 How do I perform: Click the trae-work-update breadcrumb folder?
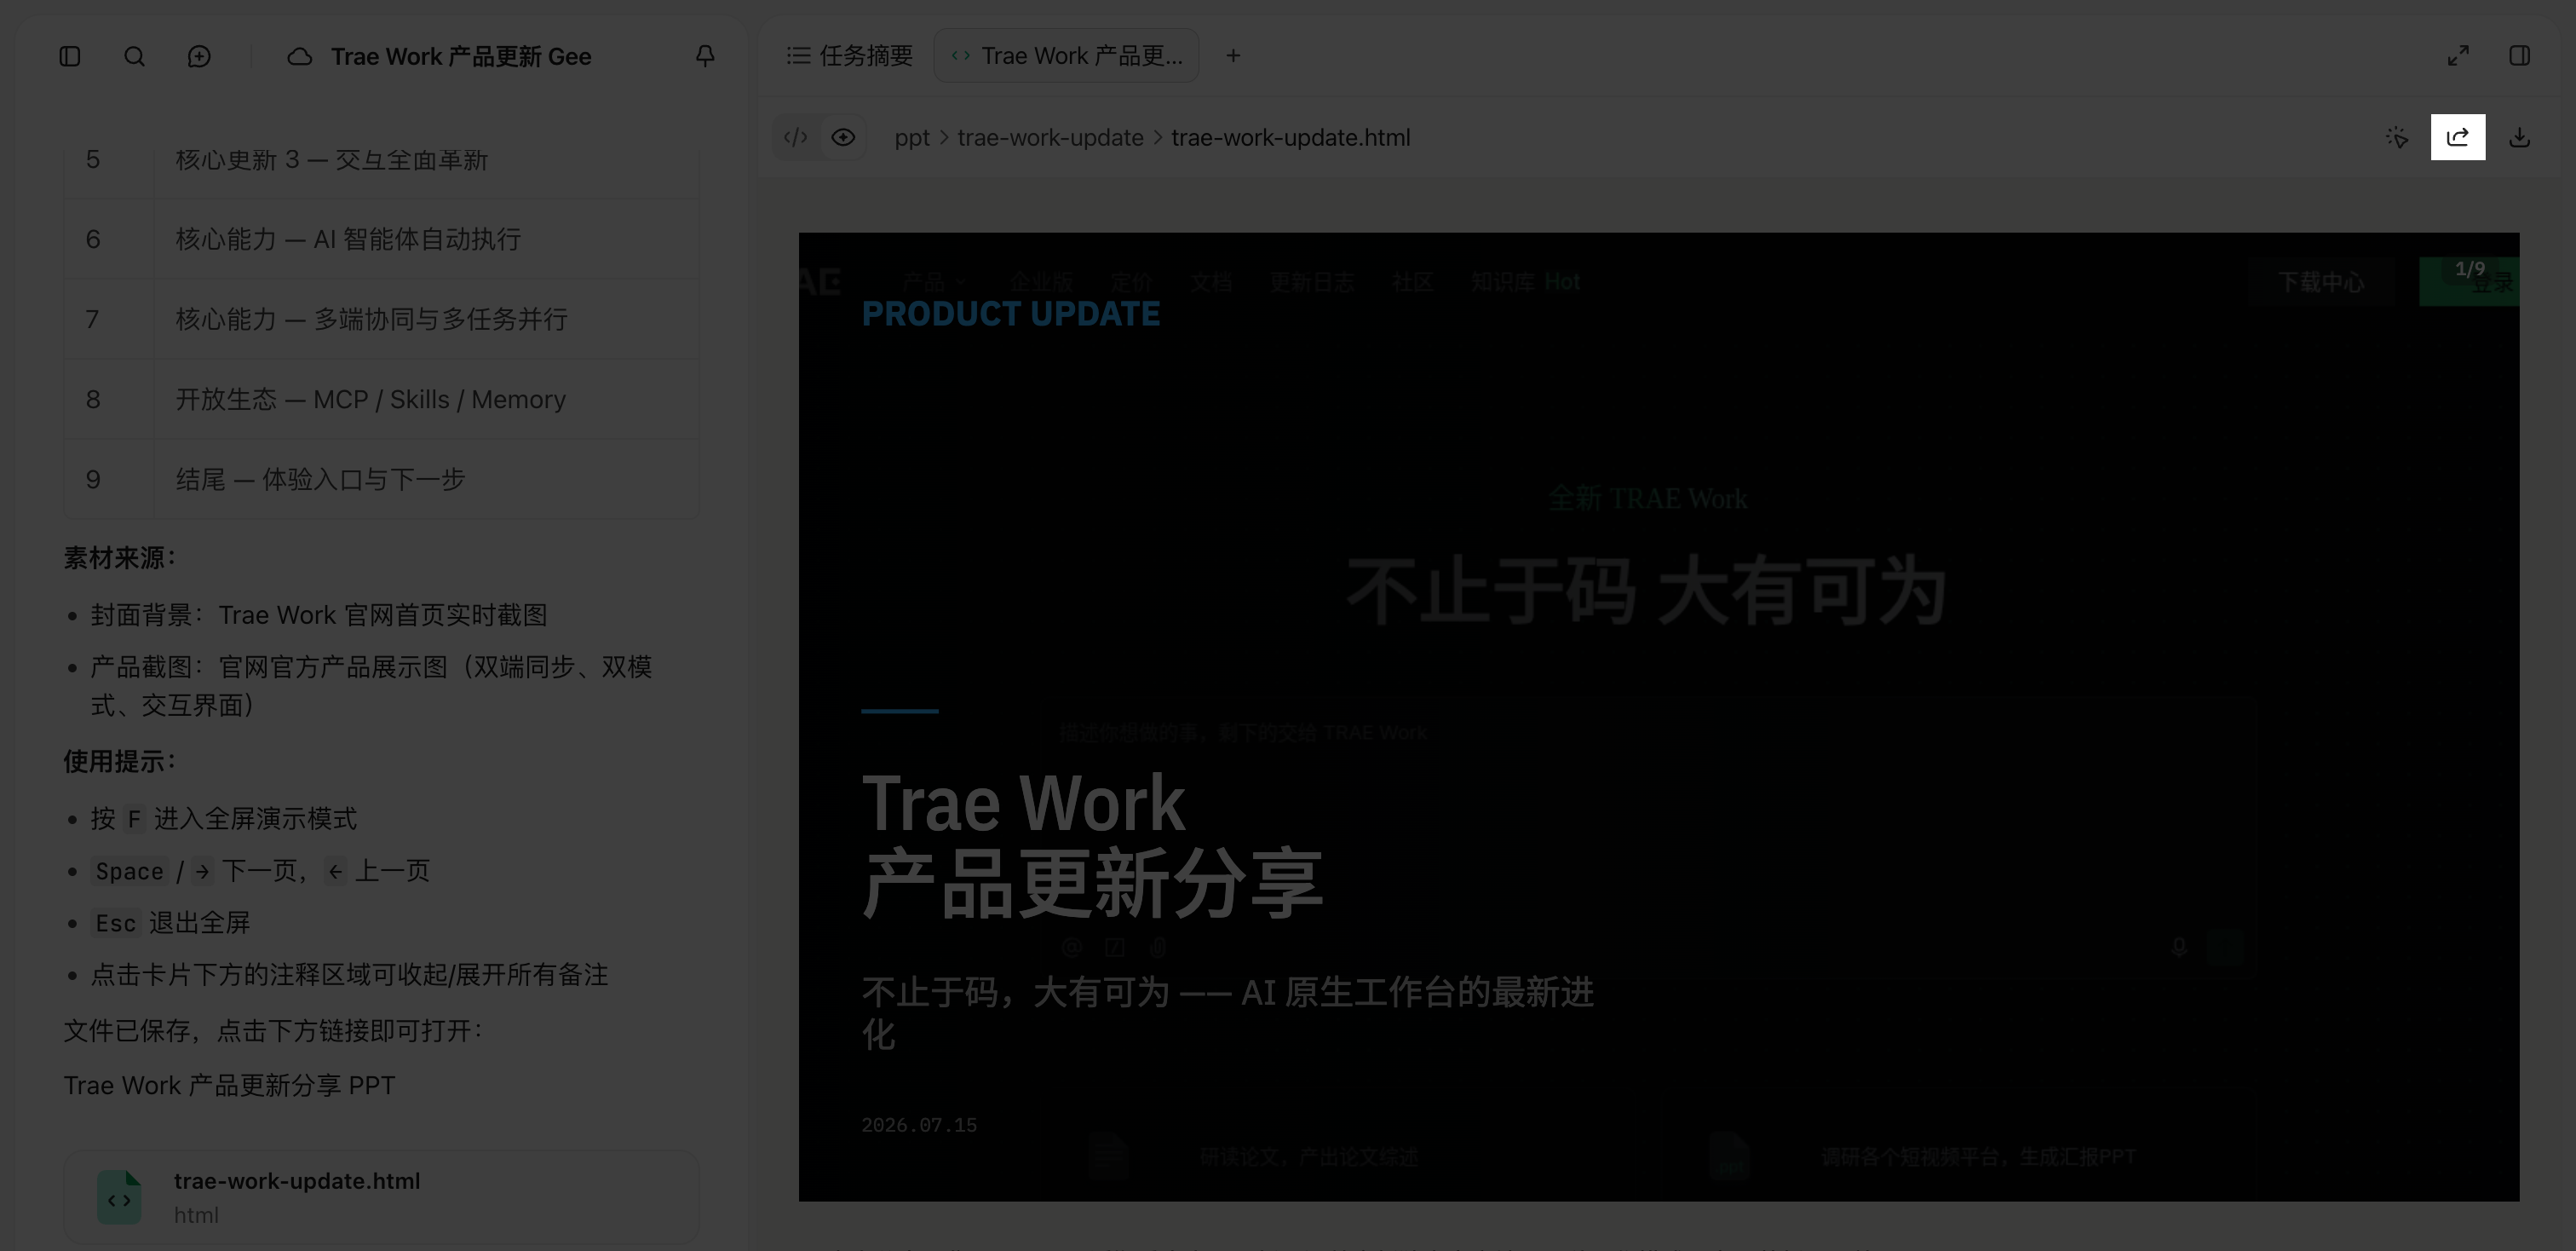[1050, 138]
